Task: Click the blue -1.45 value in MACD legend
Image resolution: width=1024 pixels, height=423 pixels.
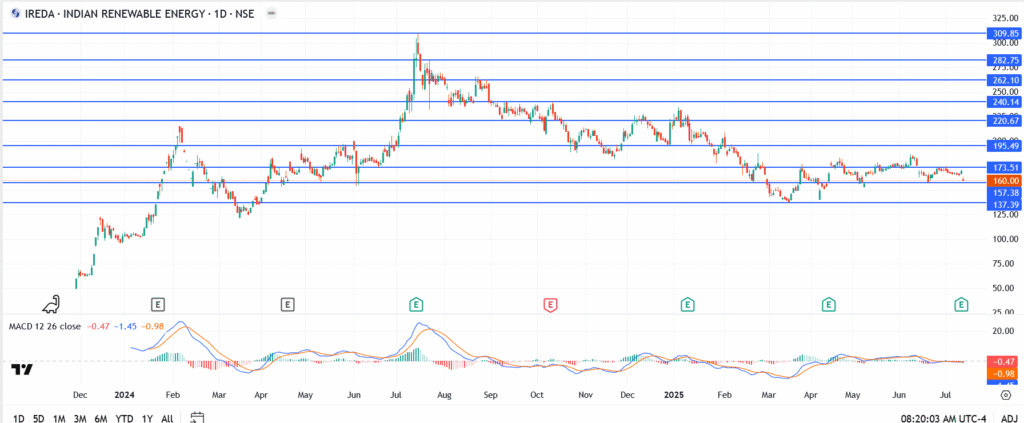Action: (x=124, y=326)
